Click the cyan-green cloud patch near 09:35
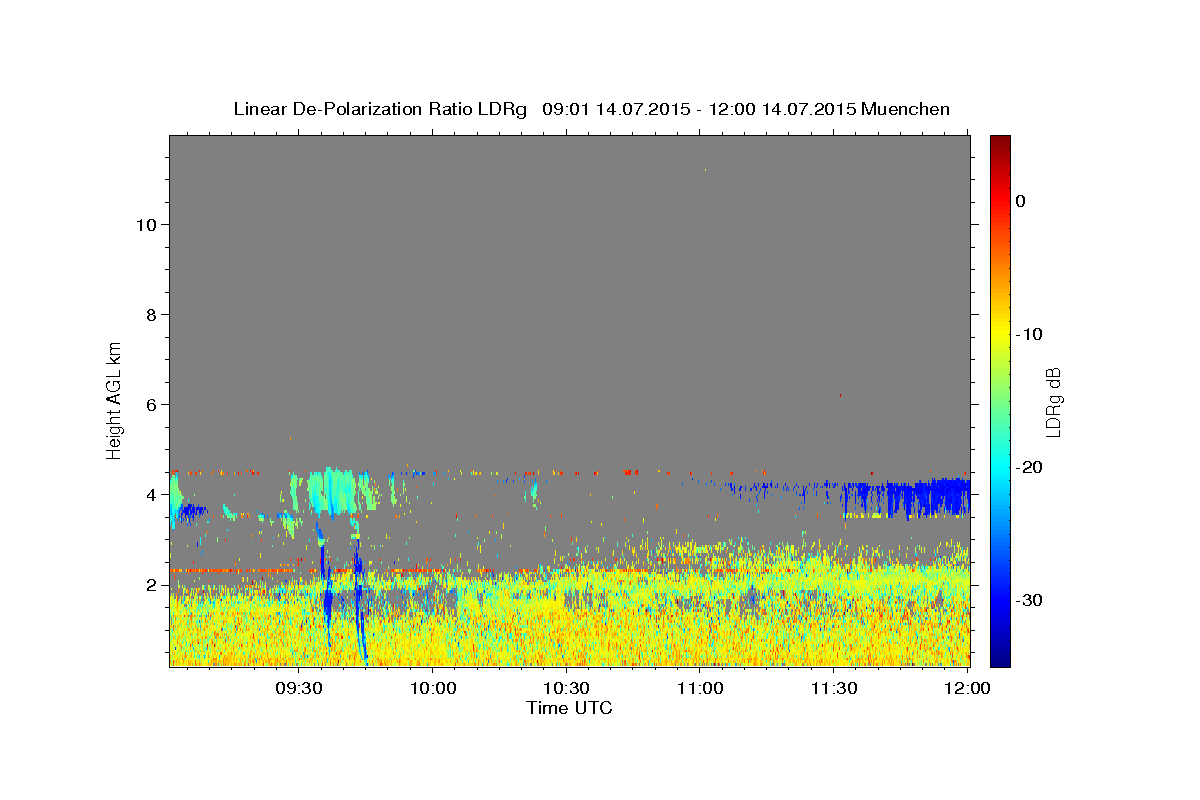This screenshot has width=1200, height=800. (333, 490)
